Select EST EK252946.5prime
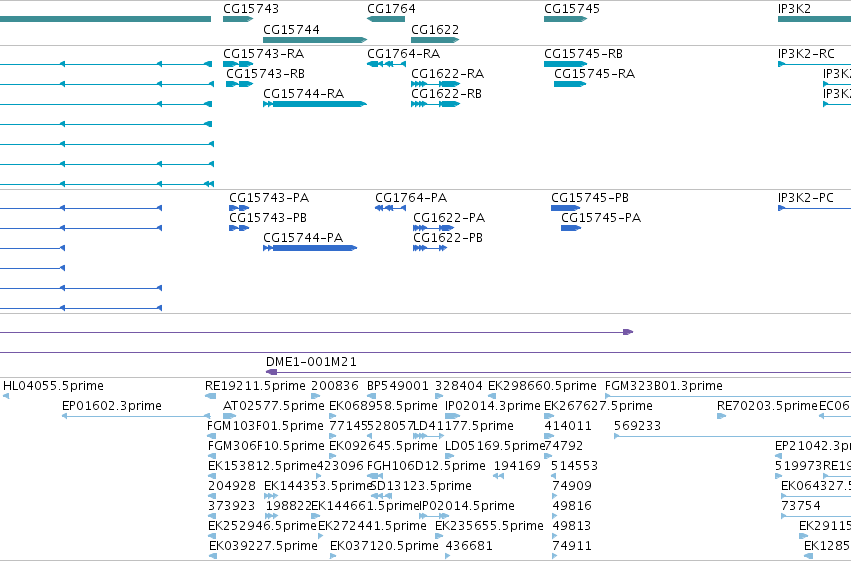This screenshot has height=561, width=851. pos(263,526)
